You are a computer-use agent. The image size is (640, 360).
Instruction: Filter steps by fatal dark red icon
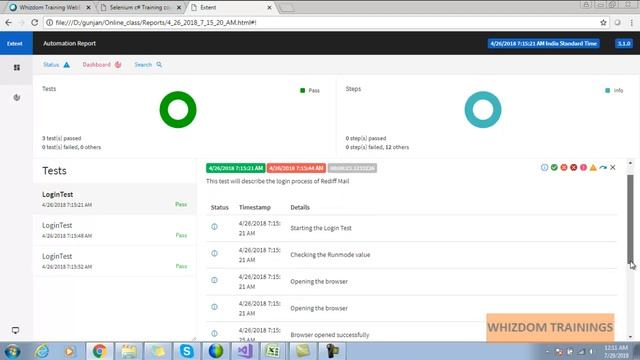click(573, 167)
